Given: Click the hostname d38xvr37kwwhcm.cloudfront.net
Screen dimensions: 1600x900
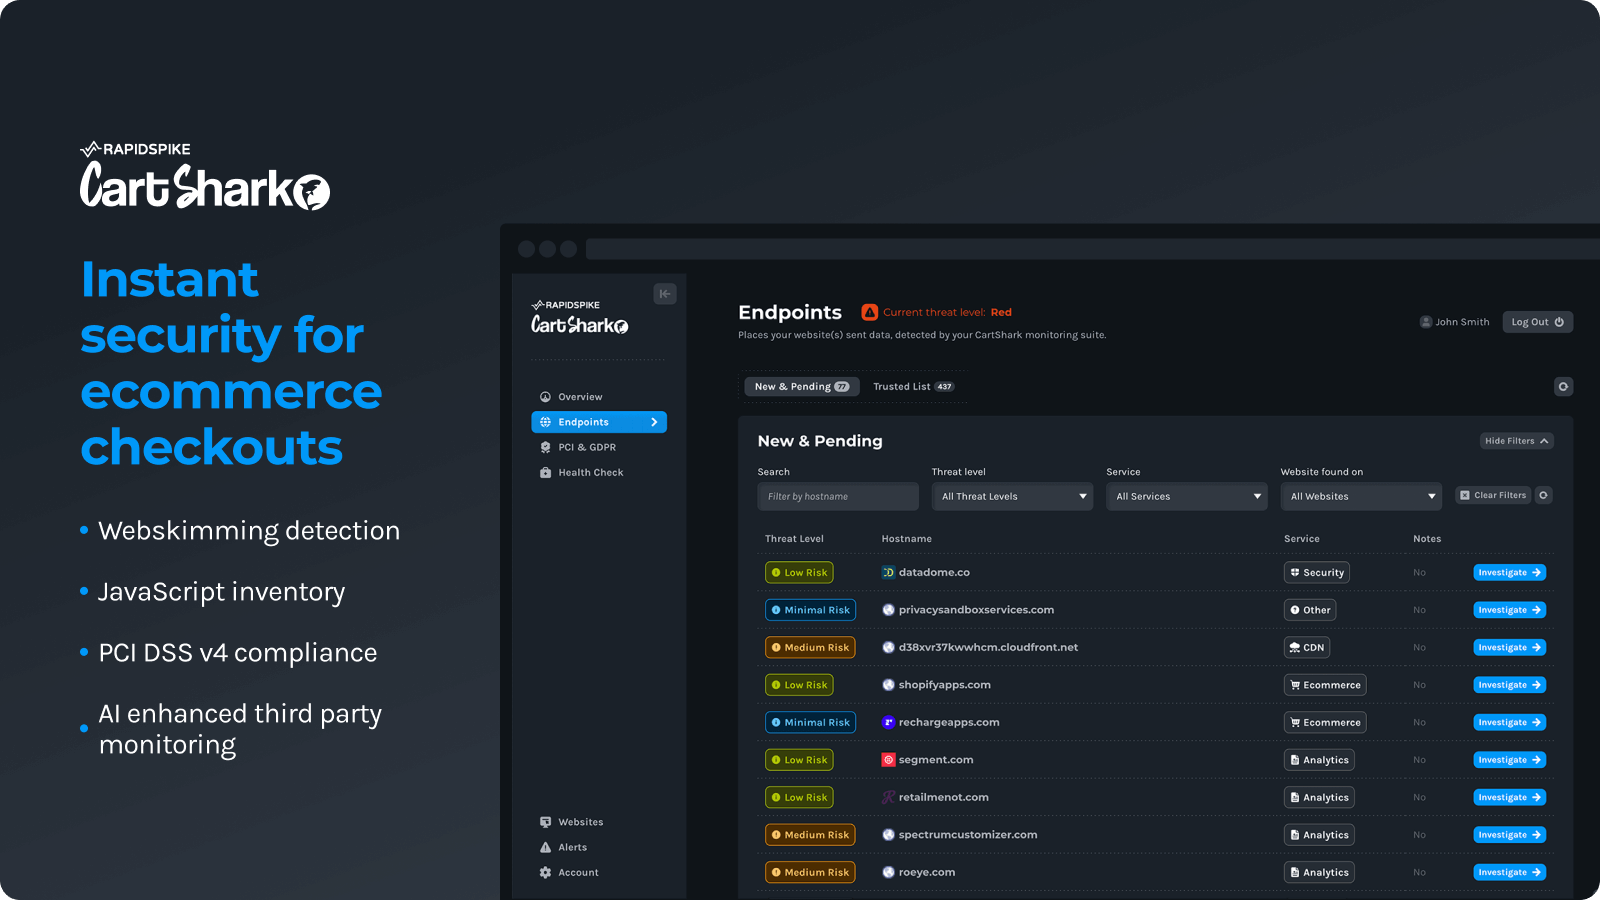Looking at the screenshot, I should click(x=988, y=648).
